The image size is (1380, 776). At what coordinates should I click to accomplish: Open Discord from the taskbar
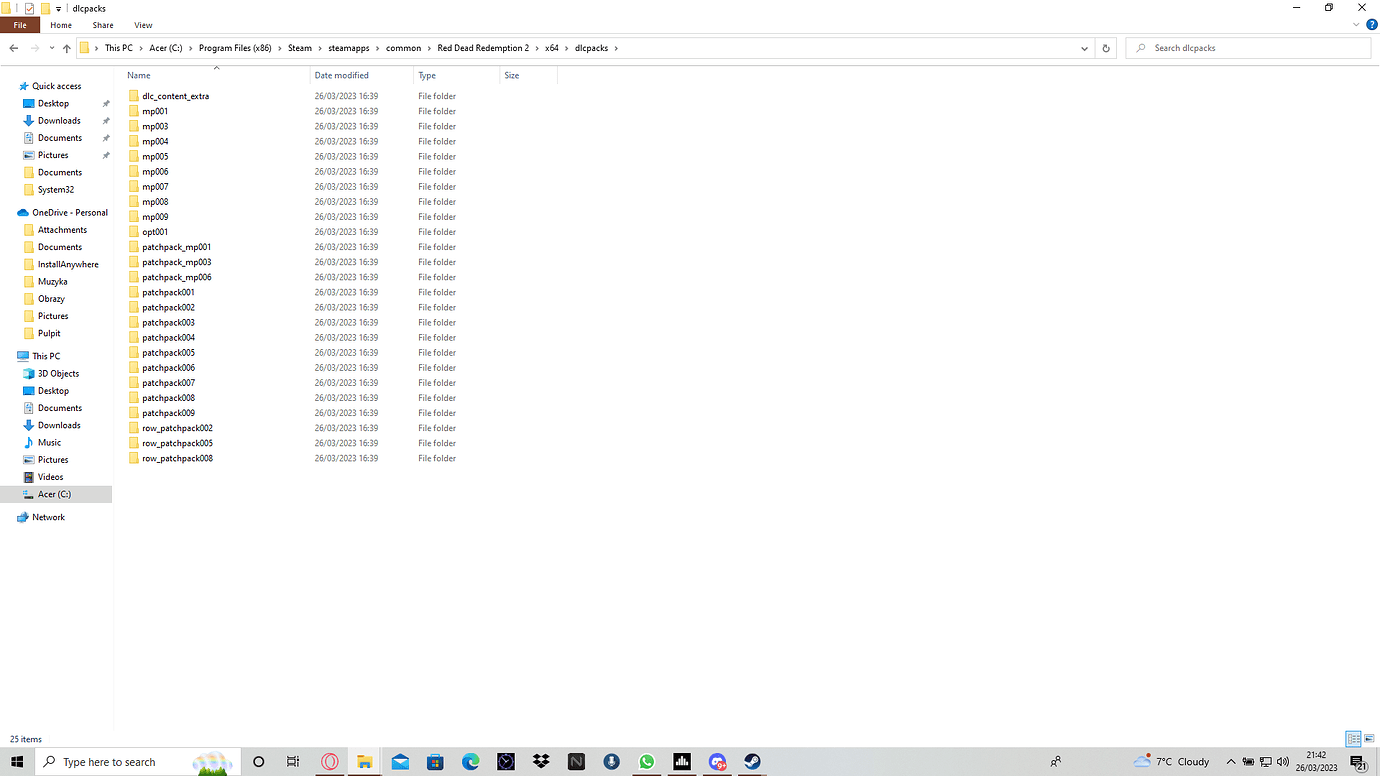tap(717, 762)
